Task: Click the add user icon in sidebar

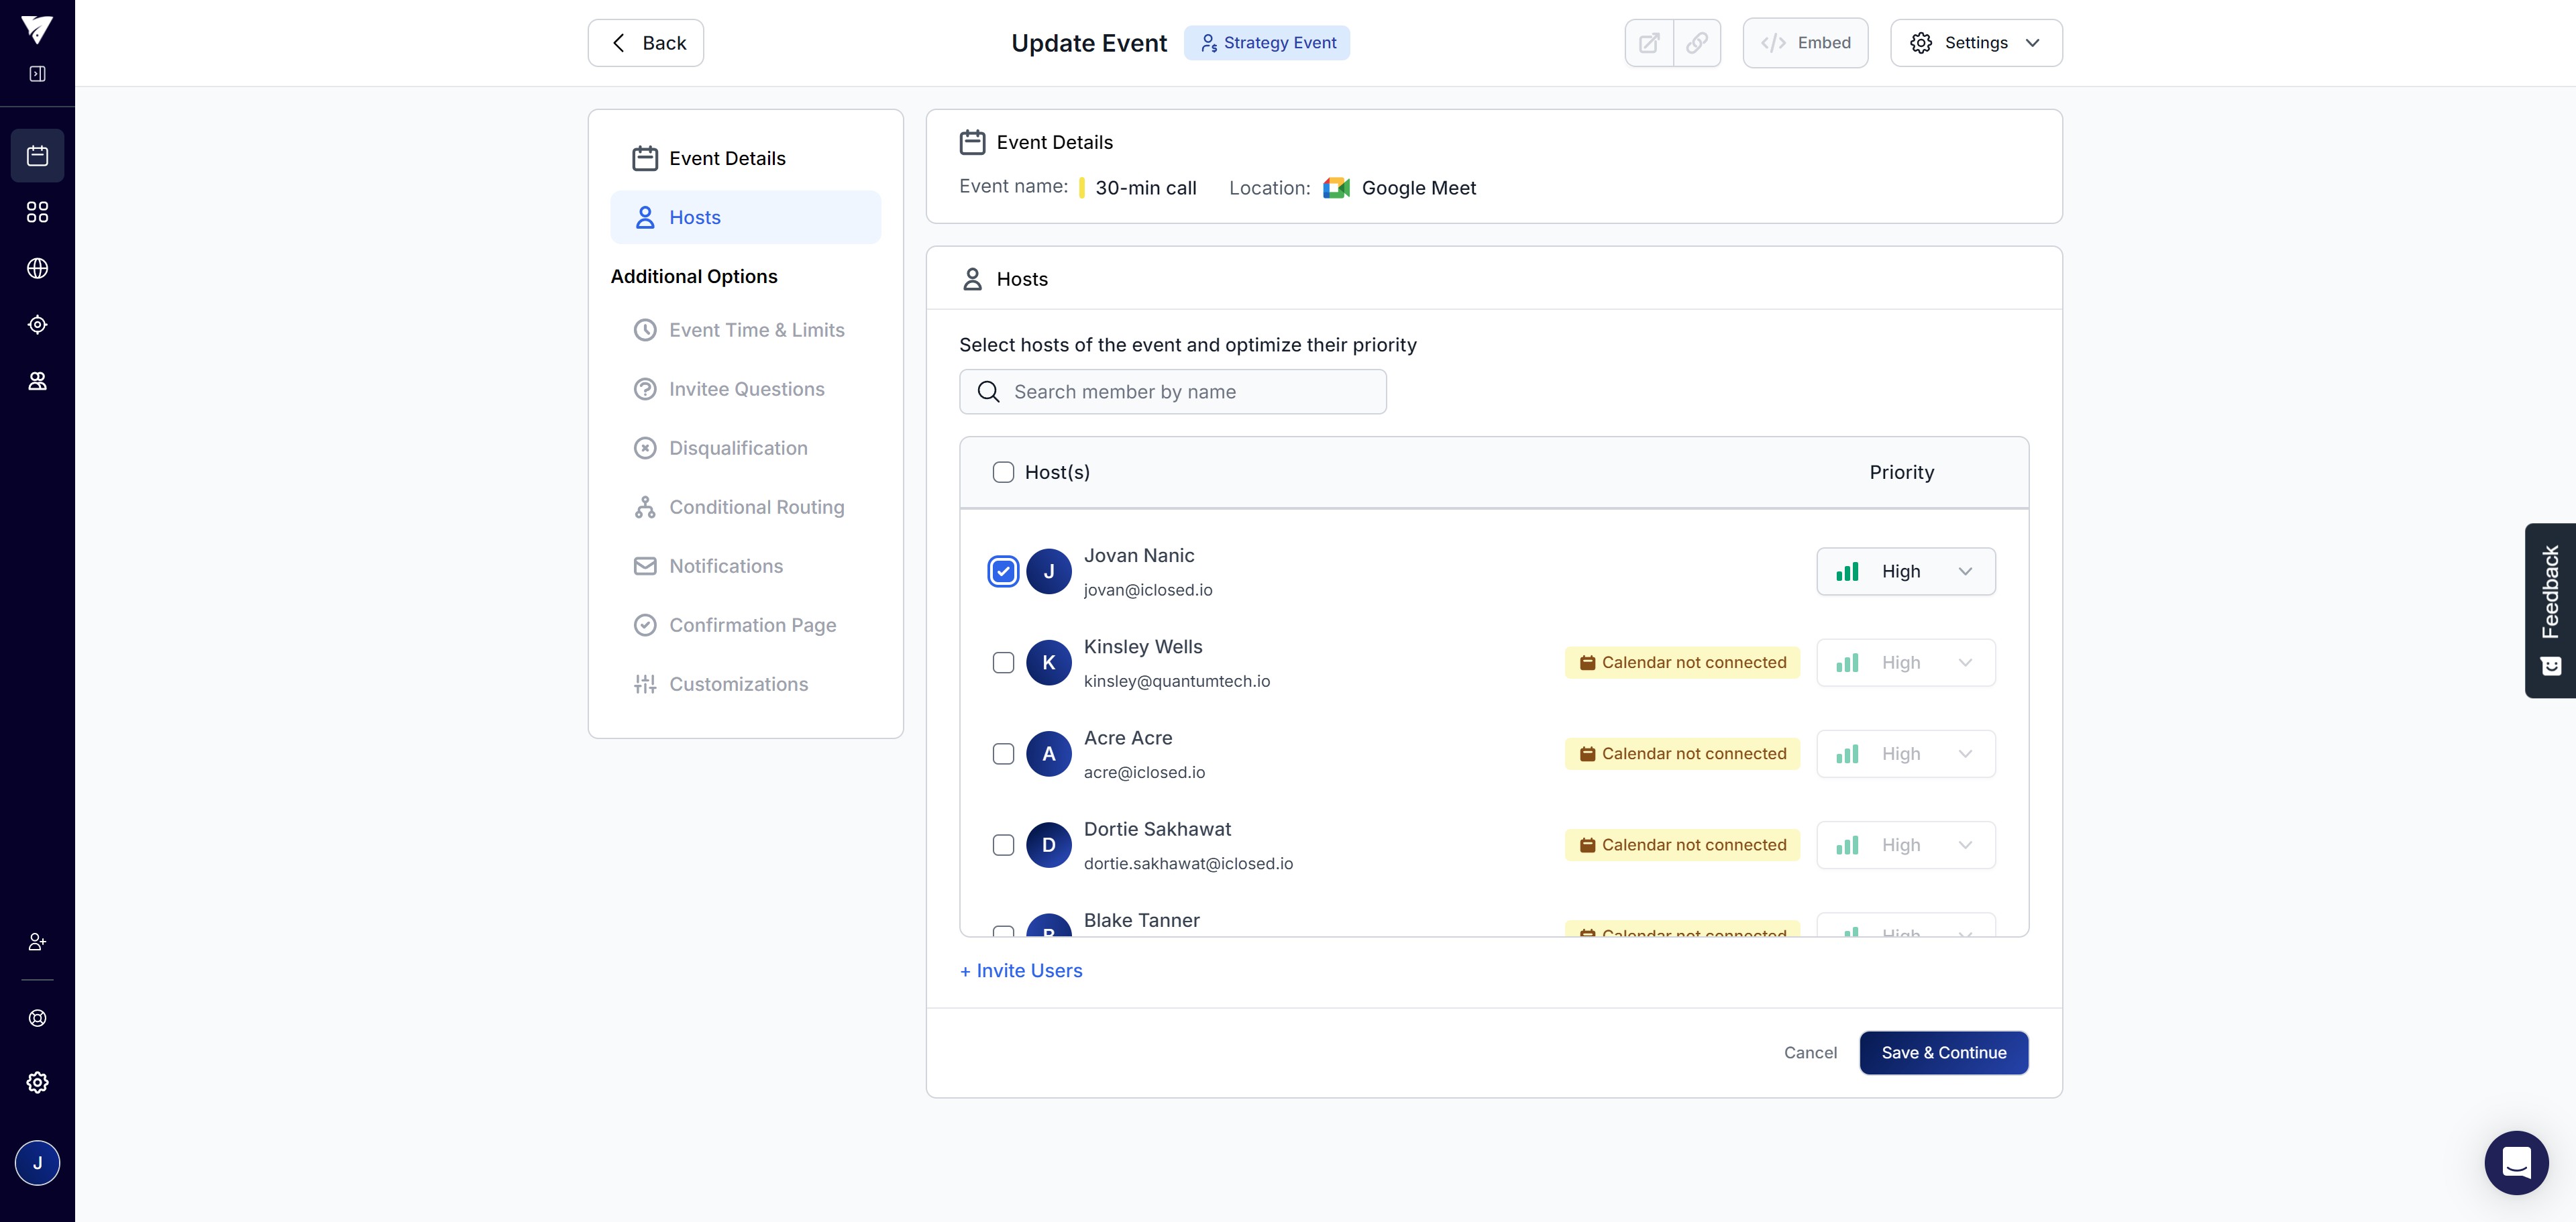Action: (x=37, y=942)
